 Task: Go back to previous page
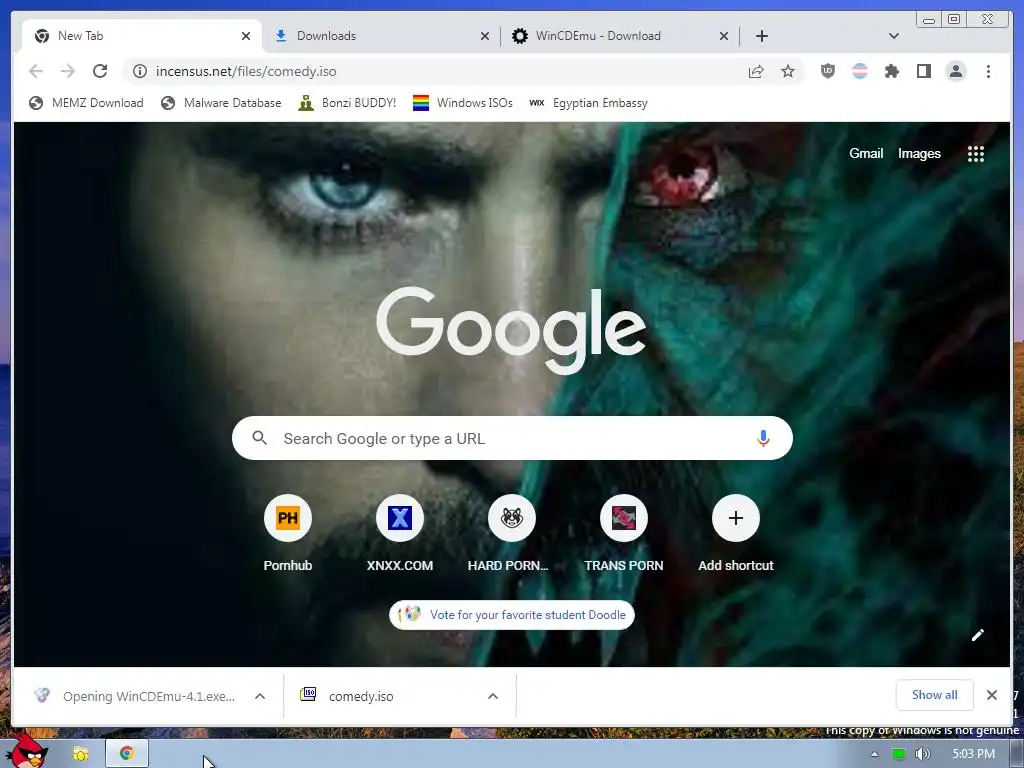pos(36,71)
